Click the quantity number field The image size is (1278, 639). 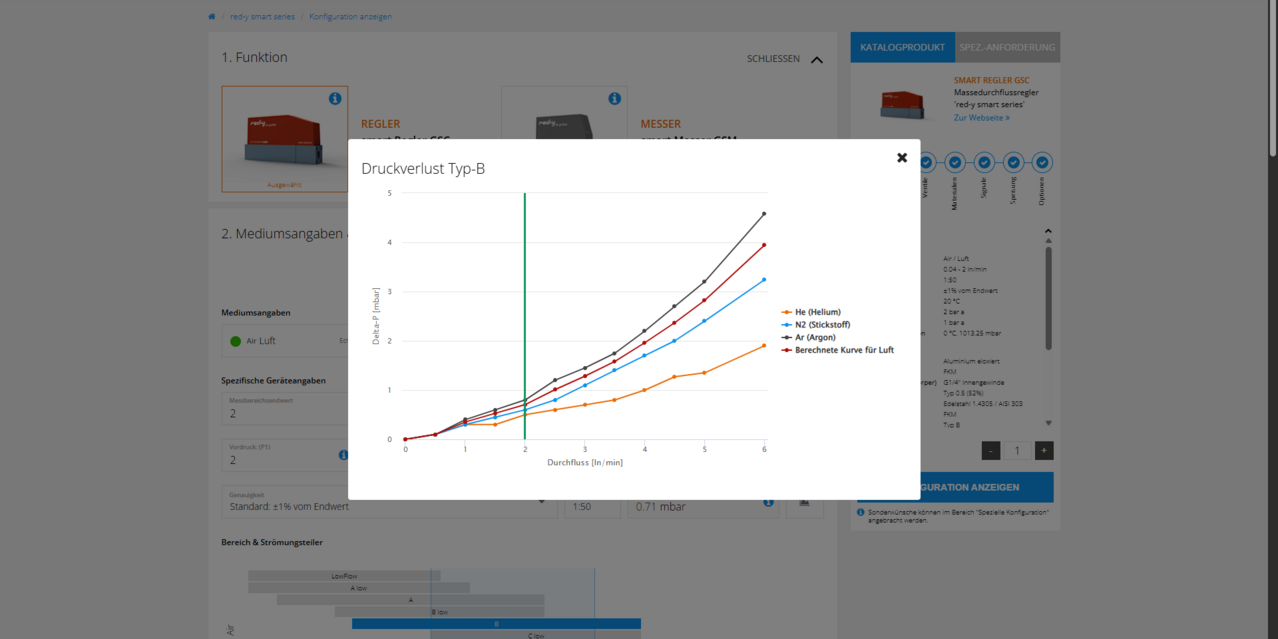(1017, 451)
